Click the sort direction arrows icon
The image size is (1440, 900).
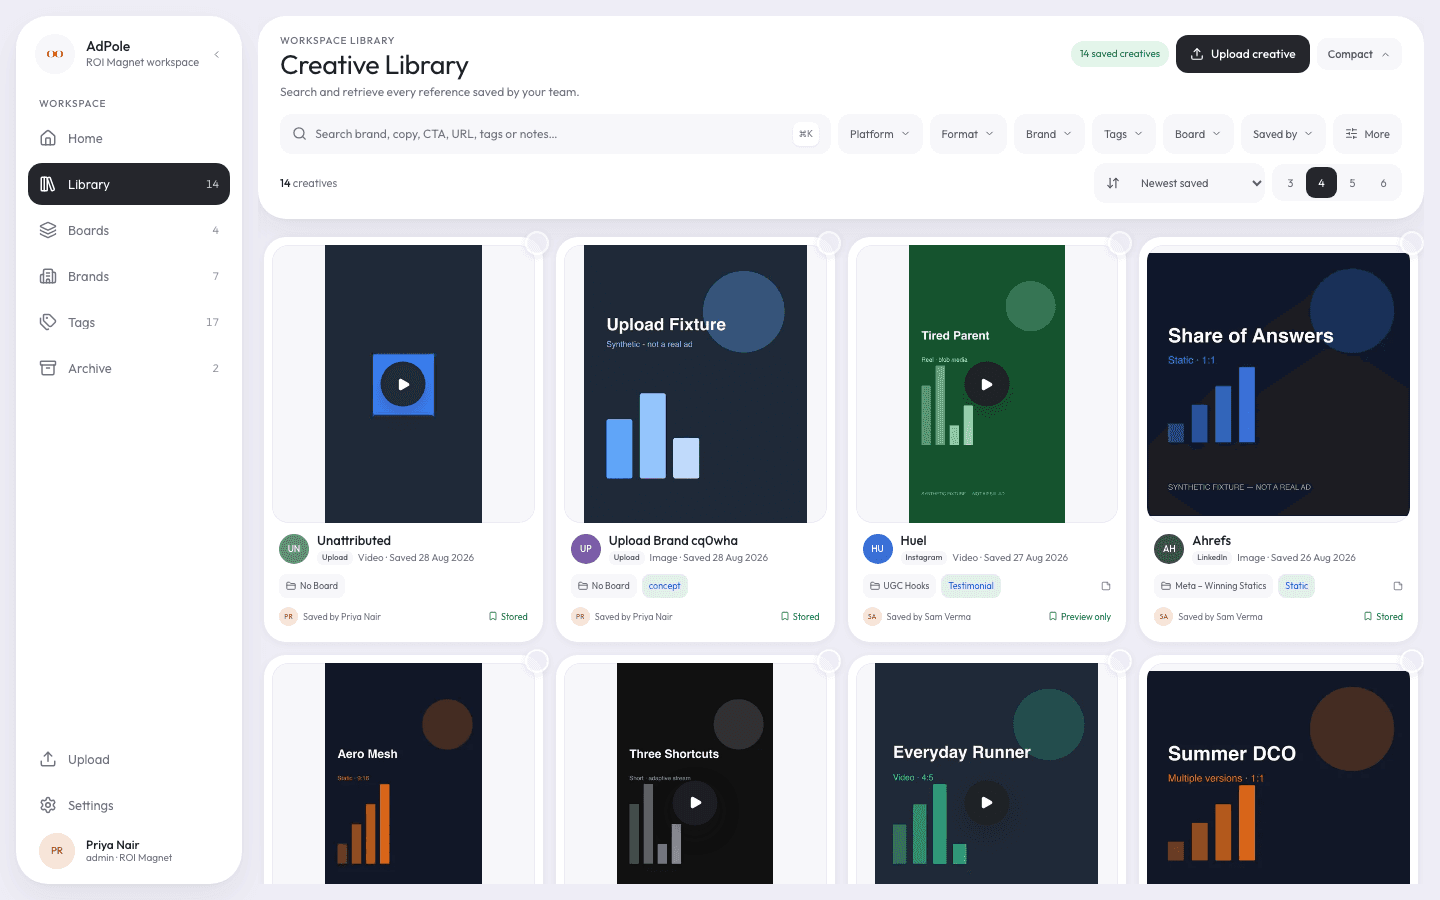1113,183
